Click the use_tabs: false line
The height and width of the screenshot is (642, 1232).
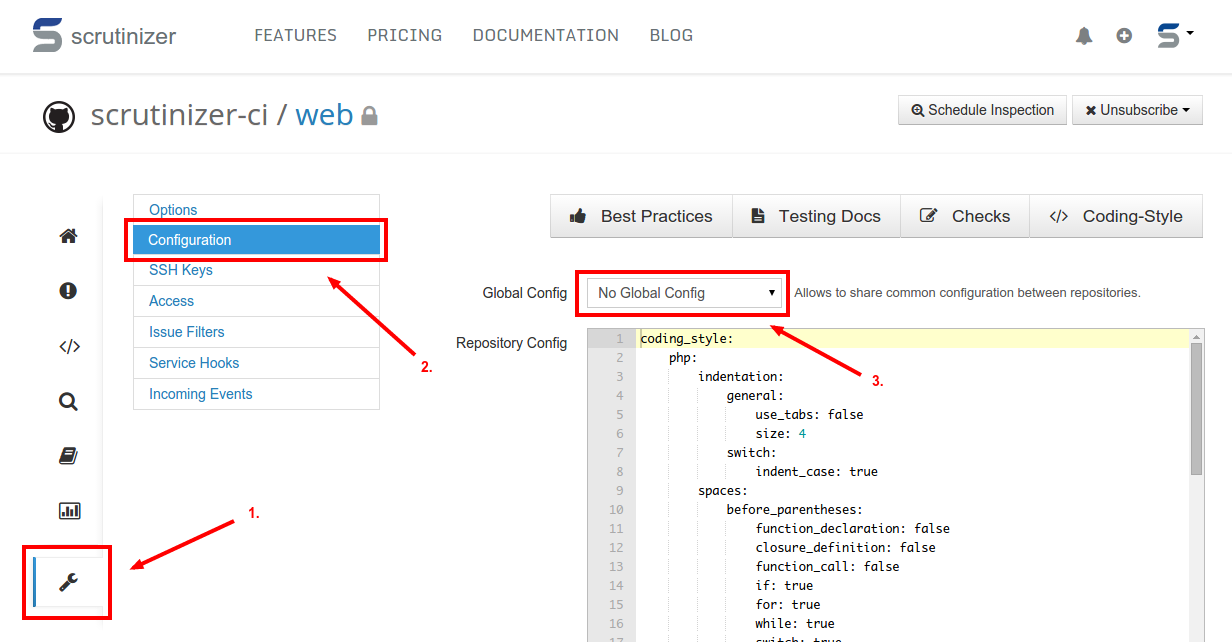point(809,415)
